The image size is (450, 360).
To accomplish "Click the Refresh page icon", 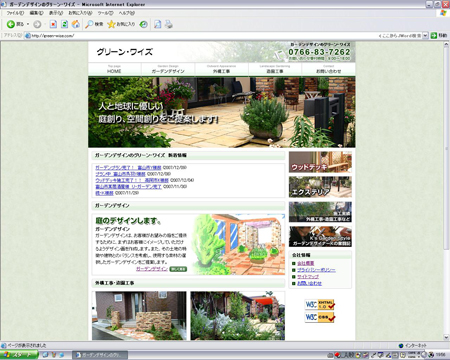I will pos(65,24).
